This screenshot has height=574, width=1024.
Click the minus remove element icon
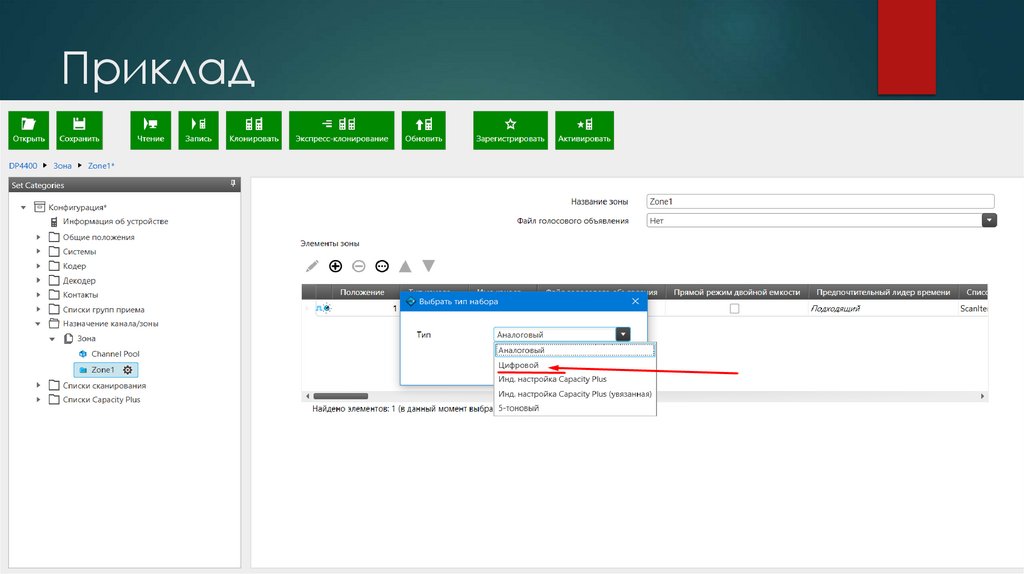coord(359,266)
